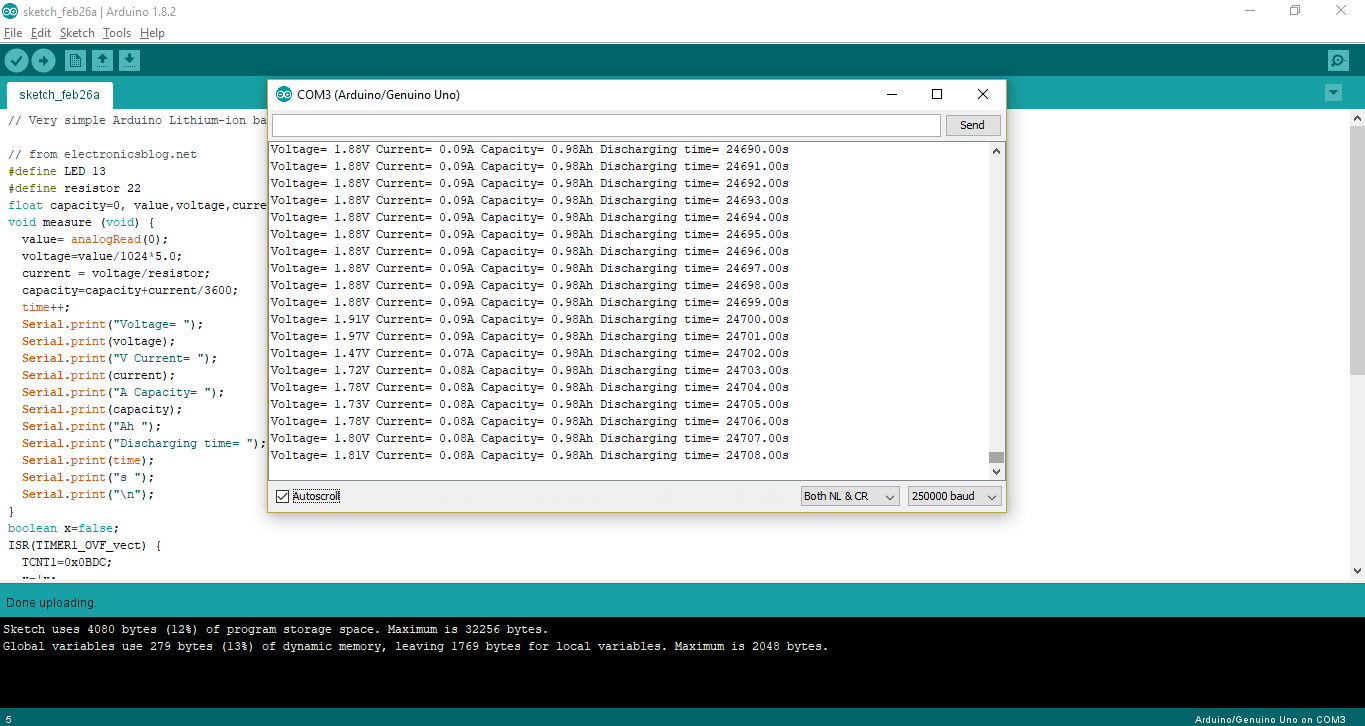Open the Edit menu
This screenshot has height=726, width=1365.
[41, 33]
